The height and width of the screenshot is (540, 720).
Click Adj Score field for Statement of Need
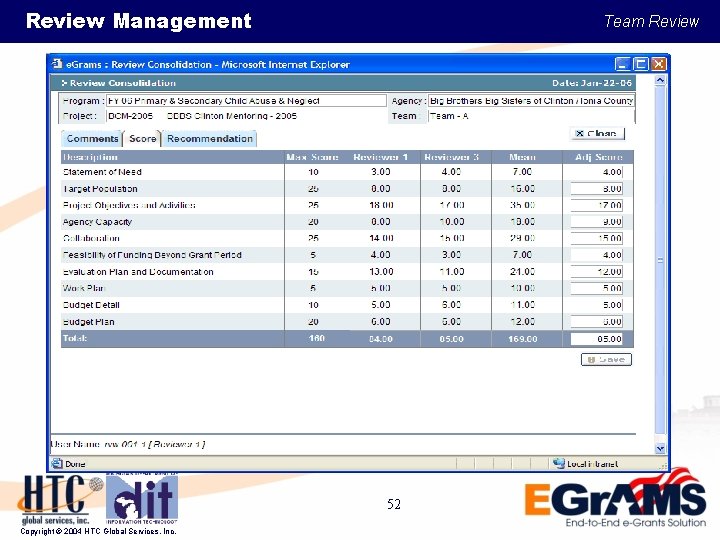596,172
